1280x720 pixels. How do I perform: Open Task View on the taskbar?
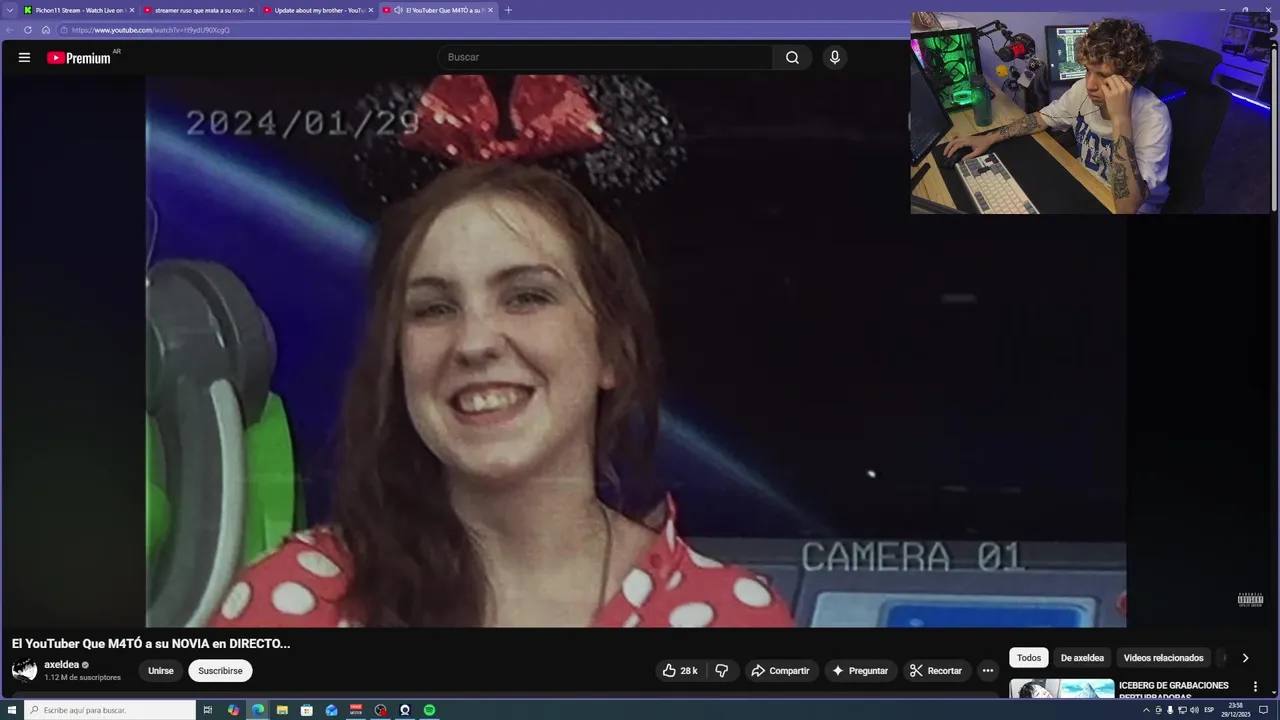208,710
